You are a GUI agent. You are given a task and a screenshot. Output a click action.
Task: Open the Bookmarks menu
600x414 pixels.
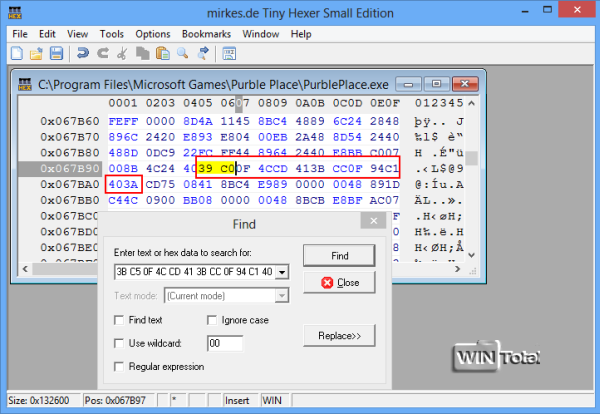[206, 34]
